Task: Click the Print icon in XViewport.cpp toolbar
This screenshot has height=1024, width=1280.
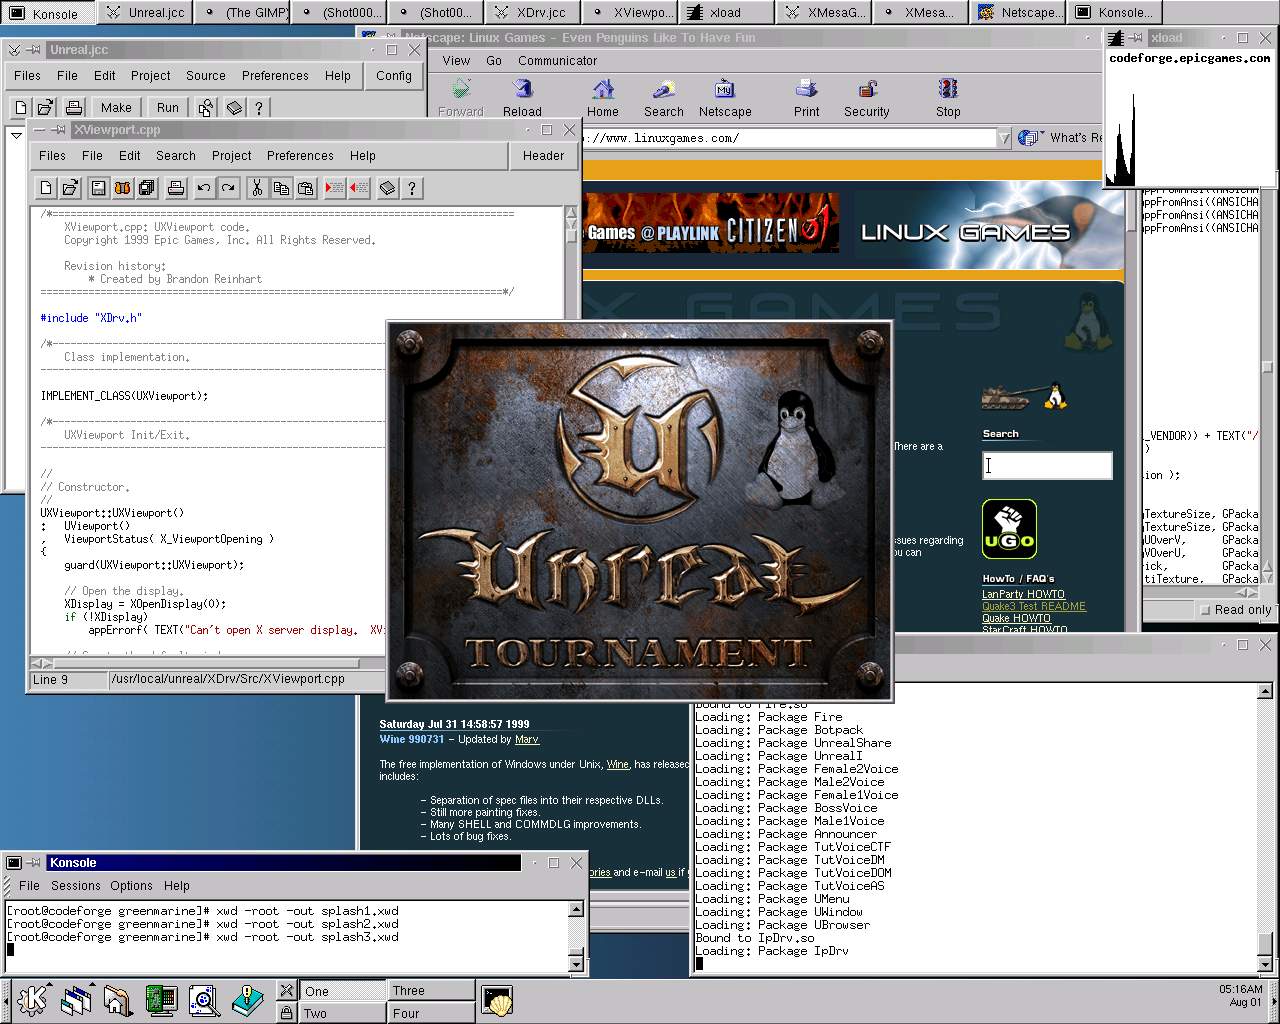Action: click(176, 188)
